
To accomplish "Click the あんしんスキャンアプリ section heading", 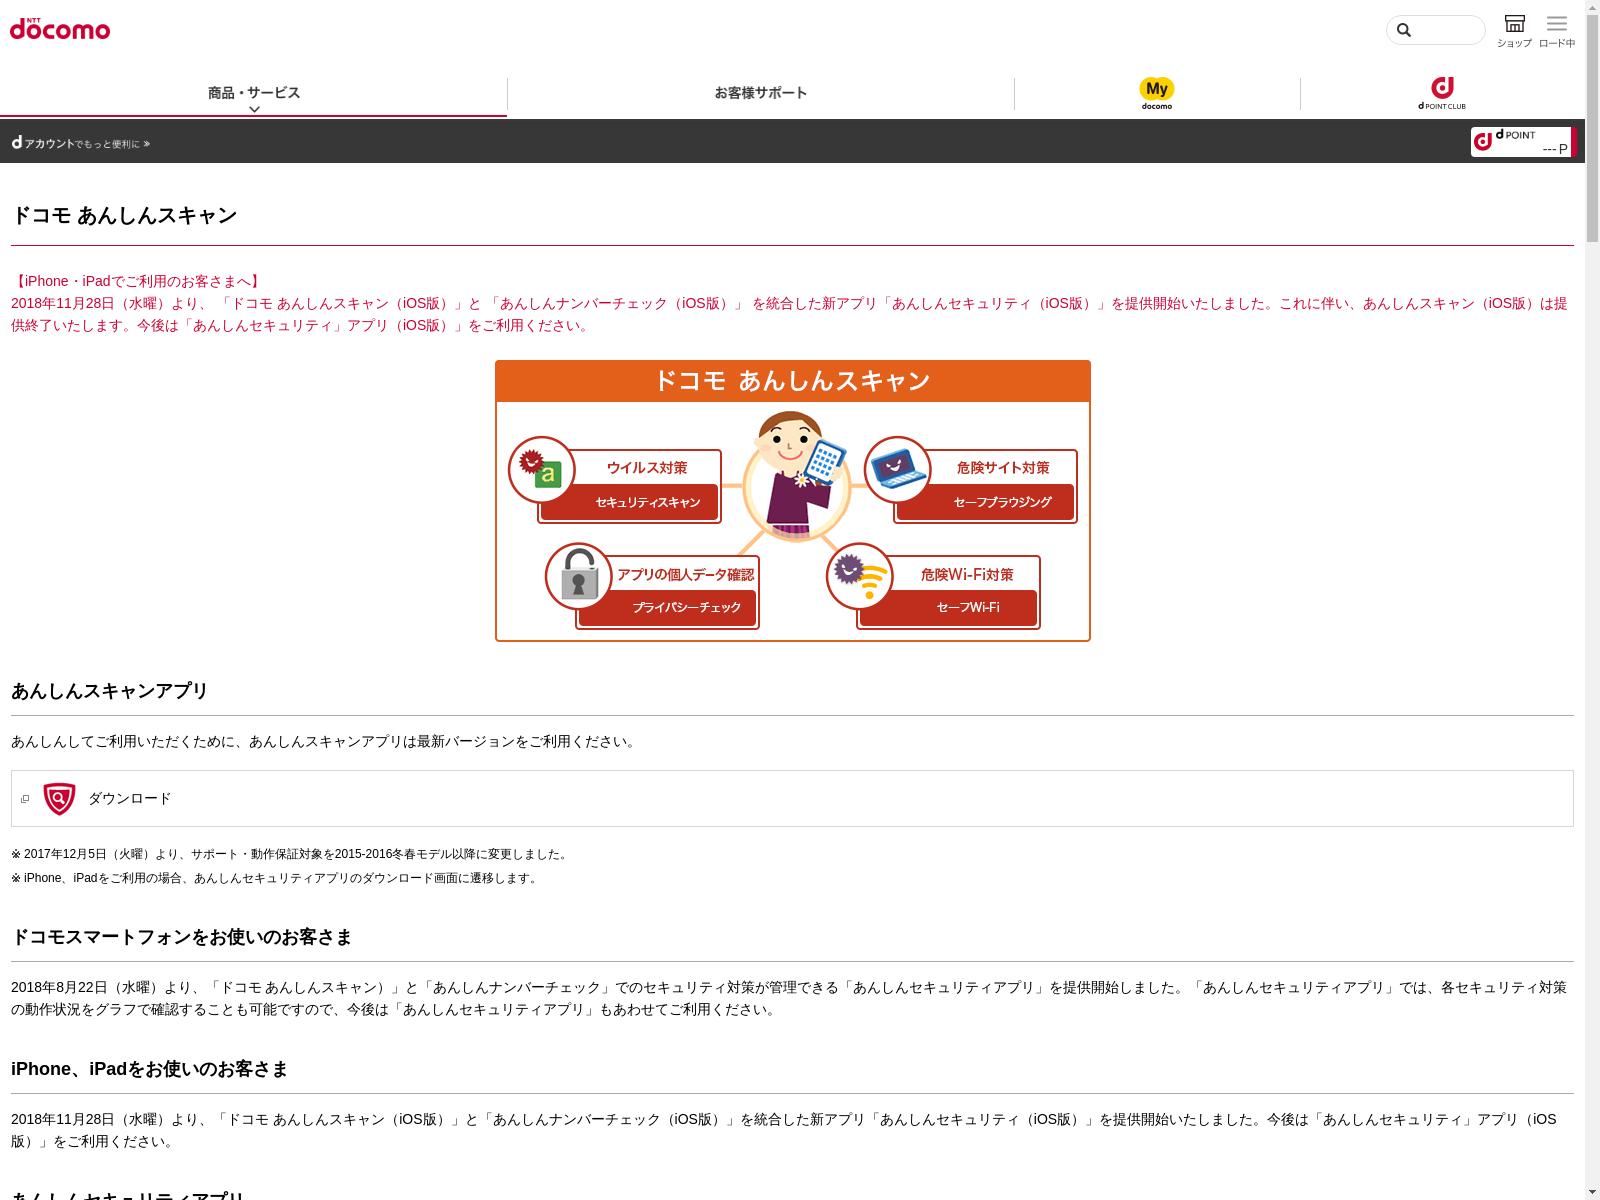I will [x=110, y=691].
